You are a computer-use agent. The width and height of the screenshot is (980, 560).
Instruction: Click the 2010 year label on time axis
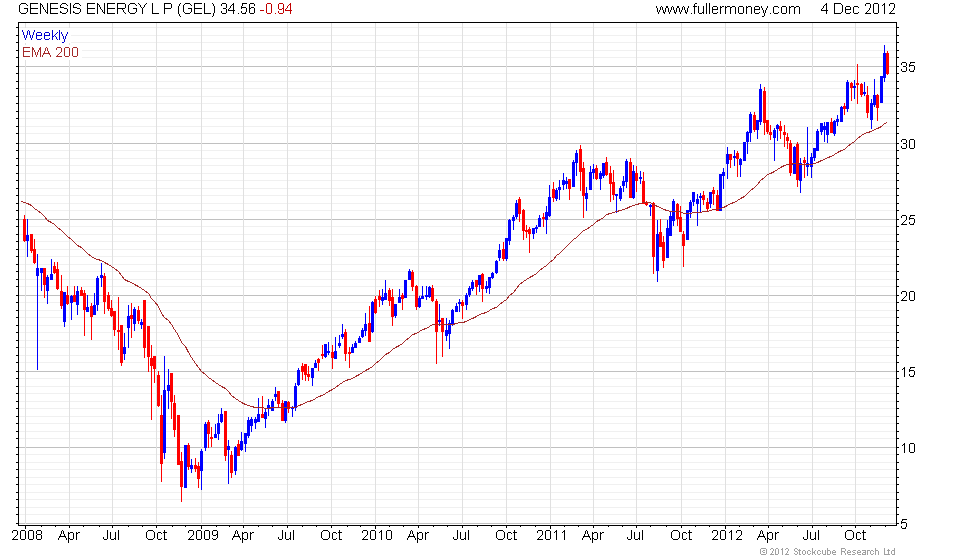[377, 535]
